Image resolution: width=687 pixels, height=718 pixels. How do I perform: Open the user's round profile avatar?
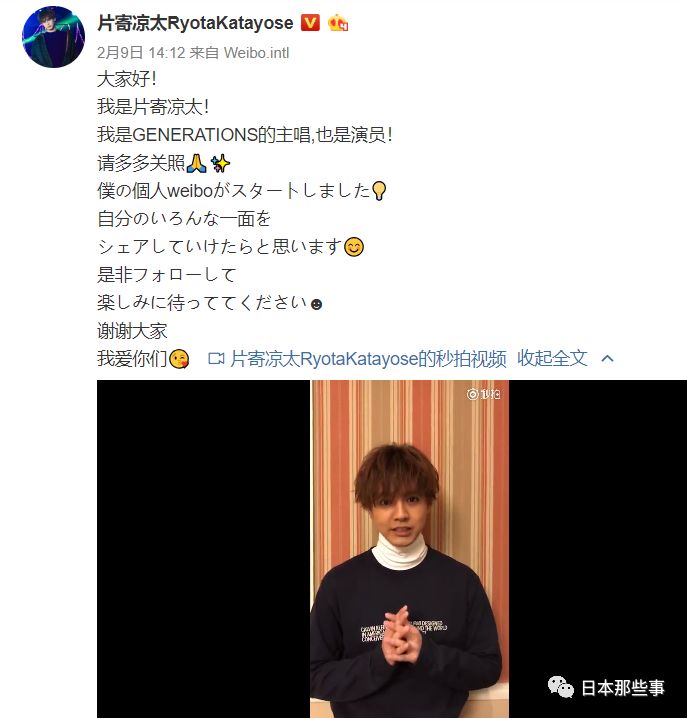54,37
